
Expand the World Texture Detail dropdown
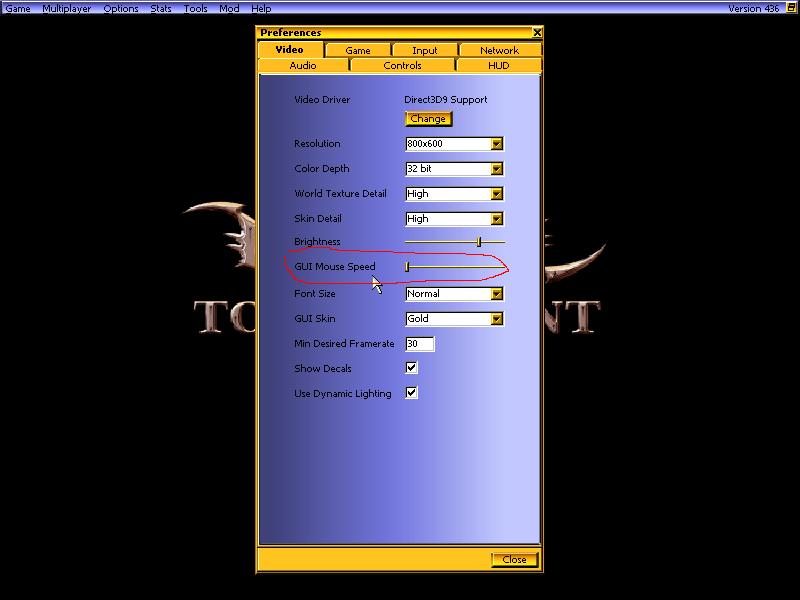click(x=496, y=194)
